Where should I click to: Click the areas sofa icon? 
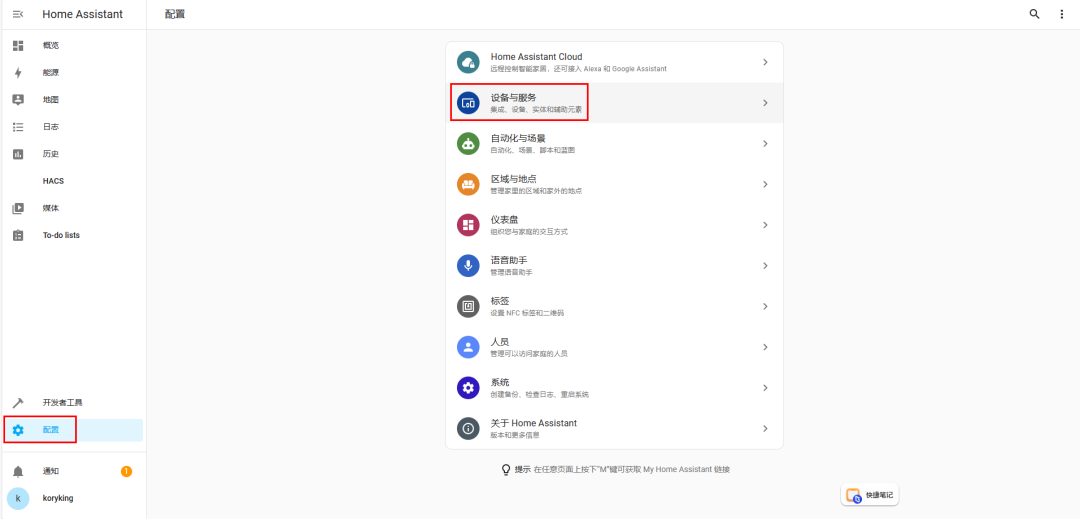coord(468,184)
